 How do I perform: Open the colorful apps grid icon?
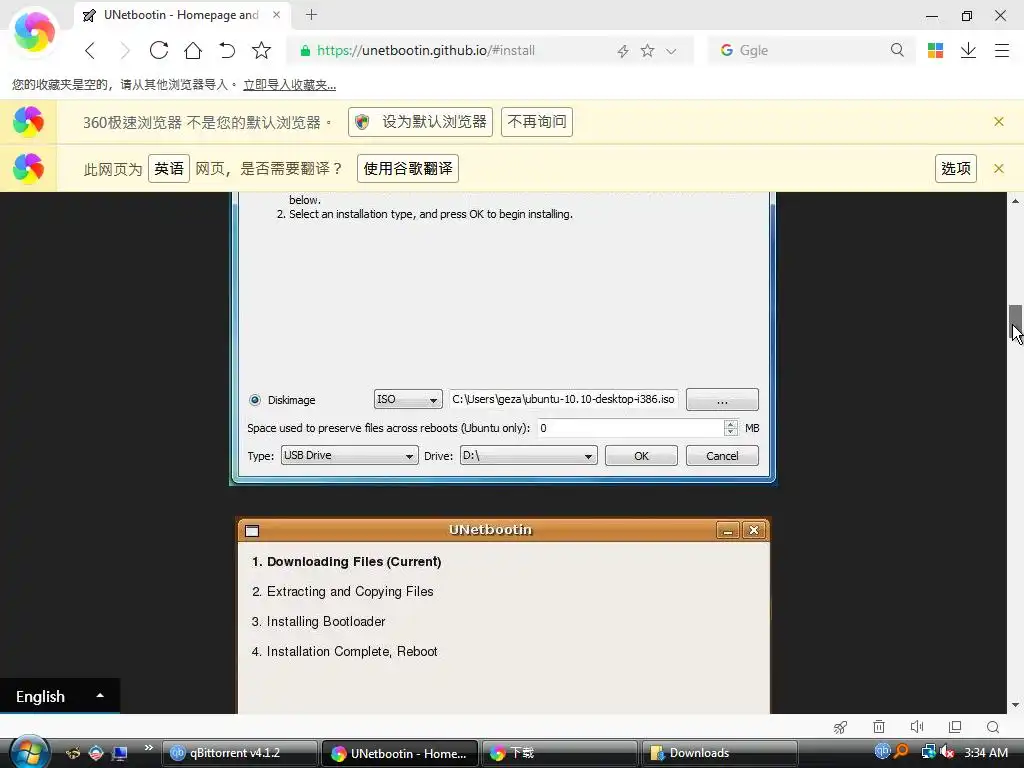click(x=935, y=50)
